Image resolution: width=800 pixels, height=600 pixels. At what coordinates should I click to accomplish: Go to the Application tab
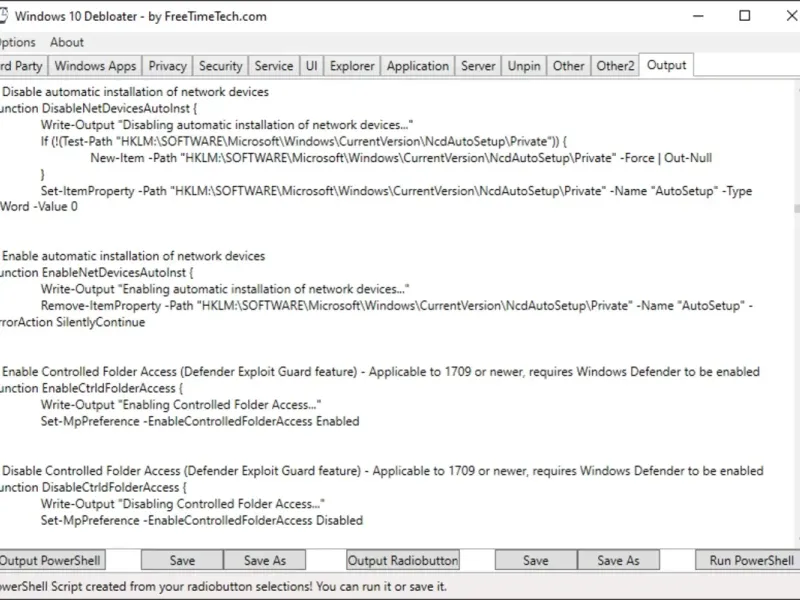pyautogui.click(x=418, y=66)
